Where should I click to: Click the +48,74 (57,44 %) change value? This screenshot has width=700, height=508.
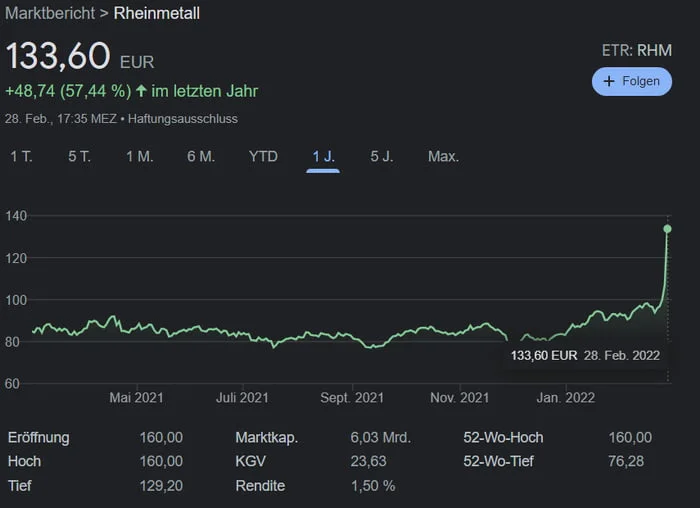coord(68,91)
